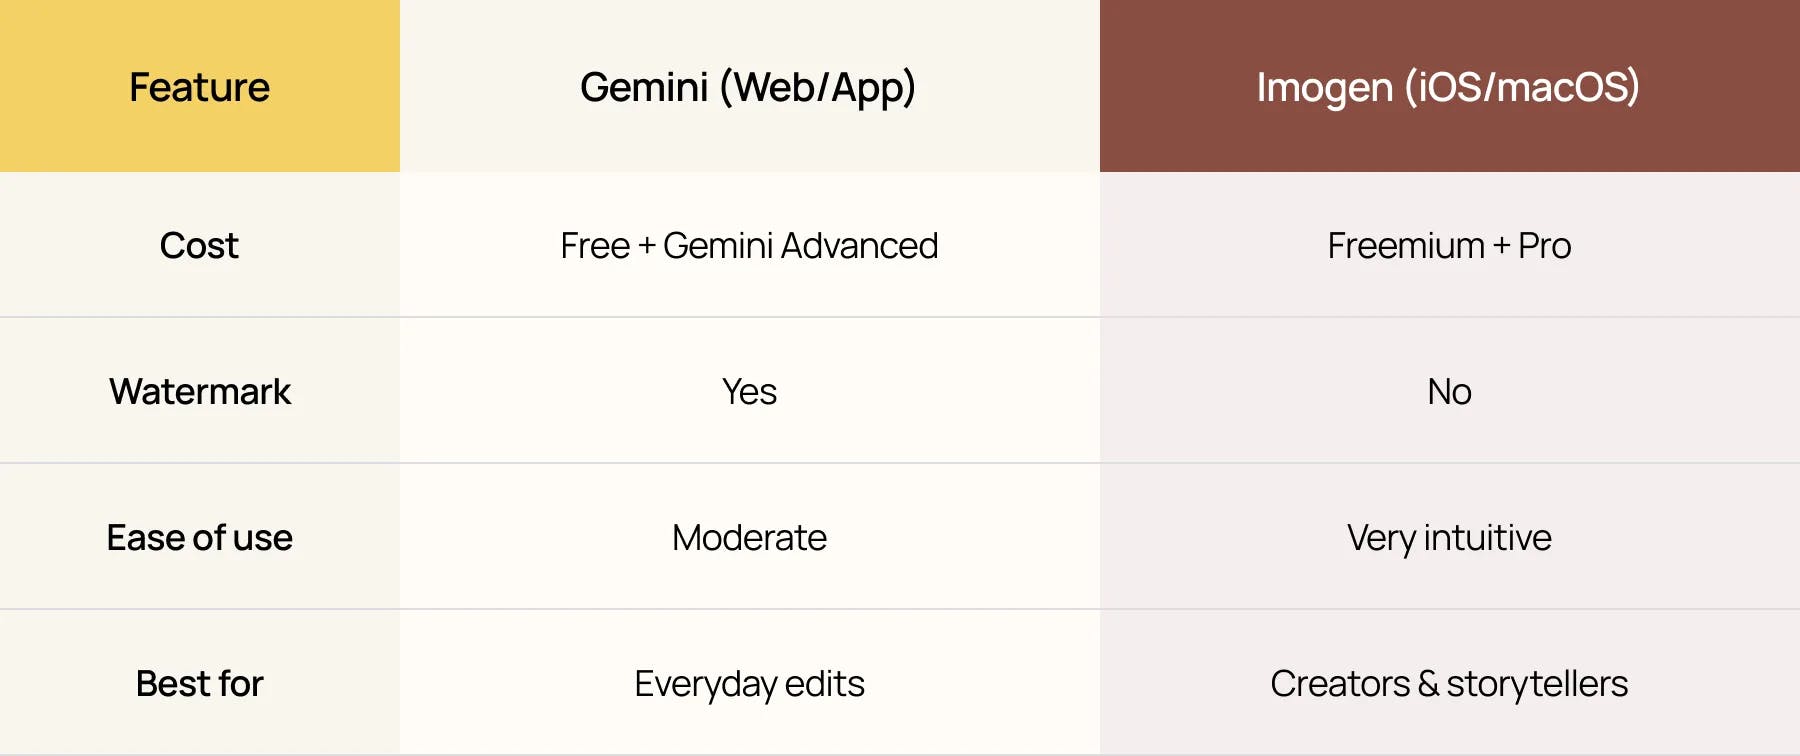The image size is (1800, 756).
Task: Click the word intuitive in Imogen's column
Action: [1487, 538]
